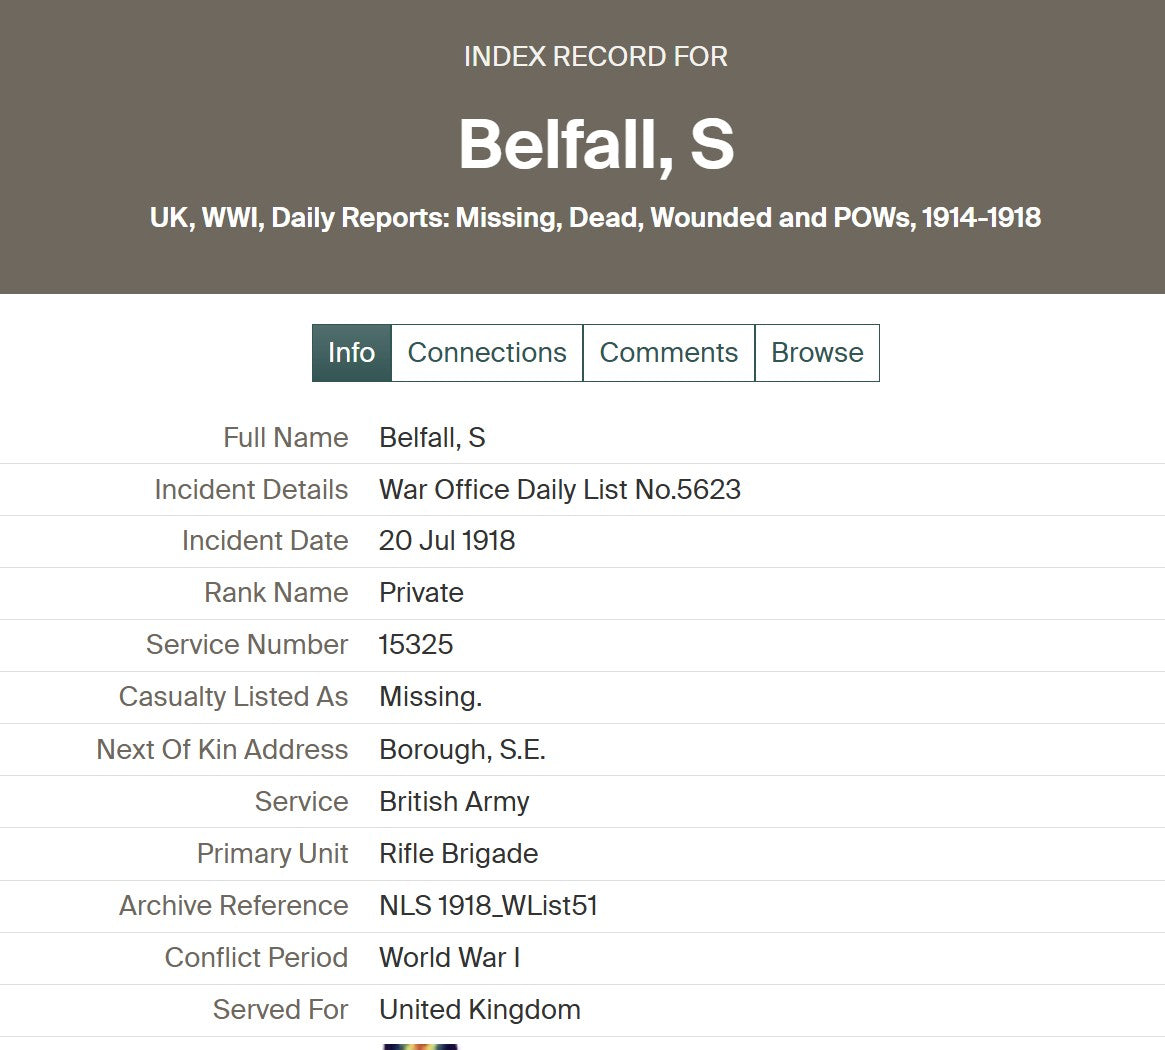Switch to the Comments tab
This screenshot has height=1050, width=1165.
668,353
